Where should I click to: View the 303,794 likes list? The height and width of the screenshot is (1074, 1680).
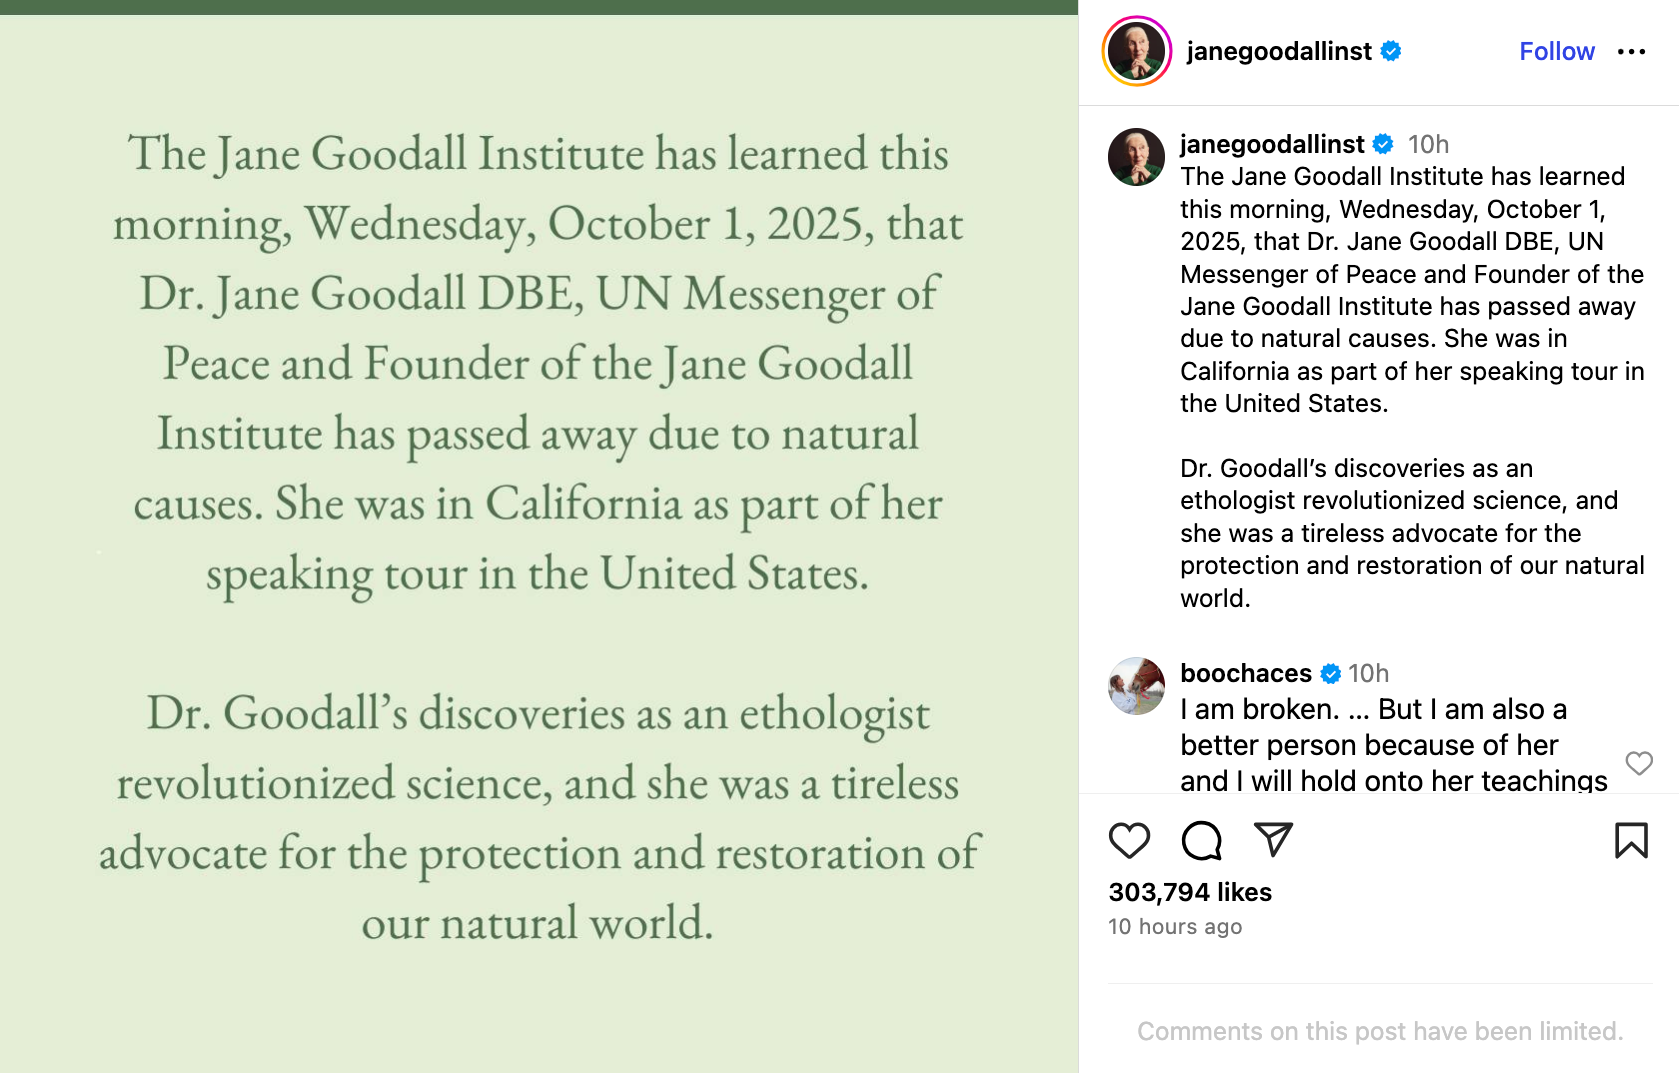1190,892
